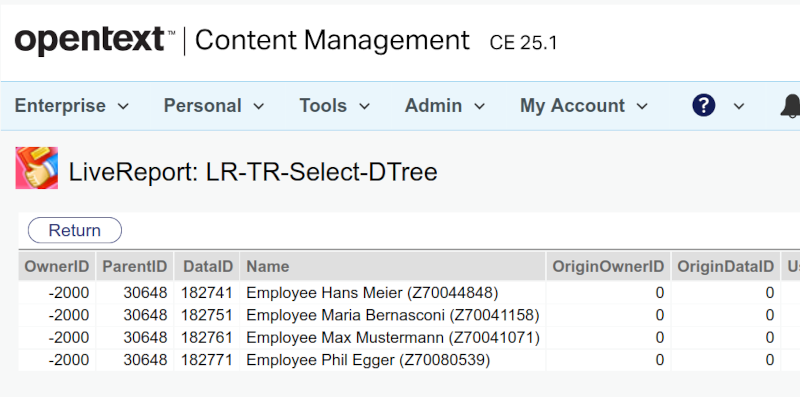Expand the Enterprise menu chevron
This screenshot has height=397, width=800.
click(x=123, y=106)
